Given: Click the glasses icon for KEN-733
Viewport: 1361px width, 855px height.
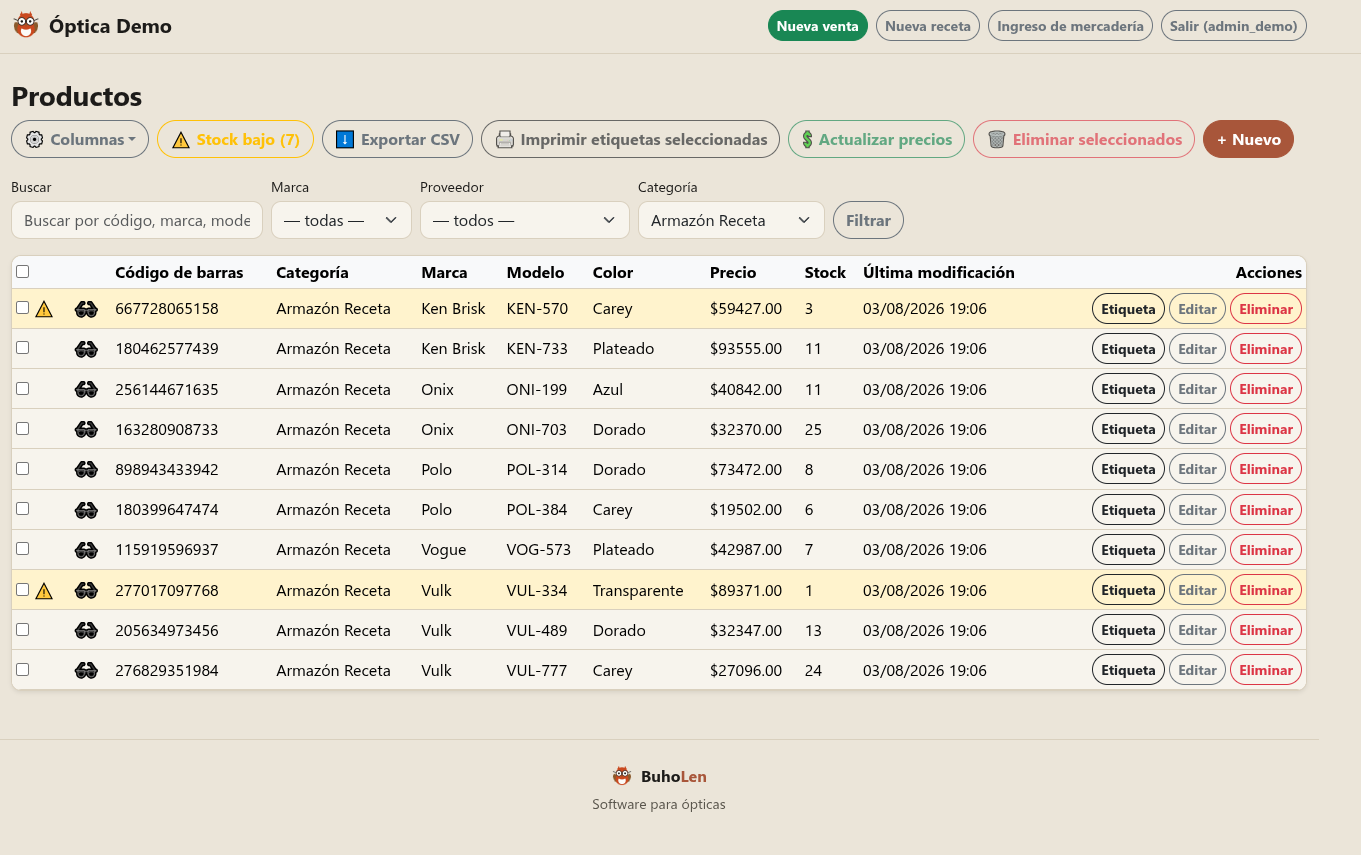Looking at the screenshot, I should [86, 349].
